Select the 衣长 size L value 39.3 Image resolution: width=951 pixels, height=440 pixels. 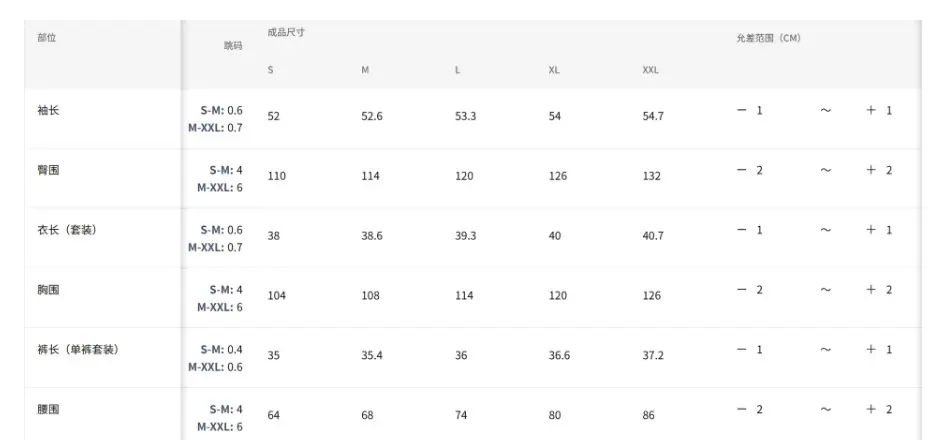click(465, 235)
